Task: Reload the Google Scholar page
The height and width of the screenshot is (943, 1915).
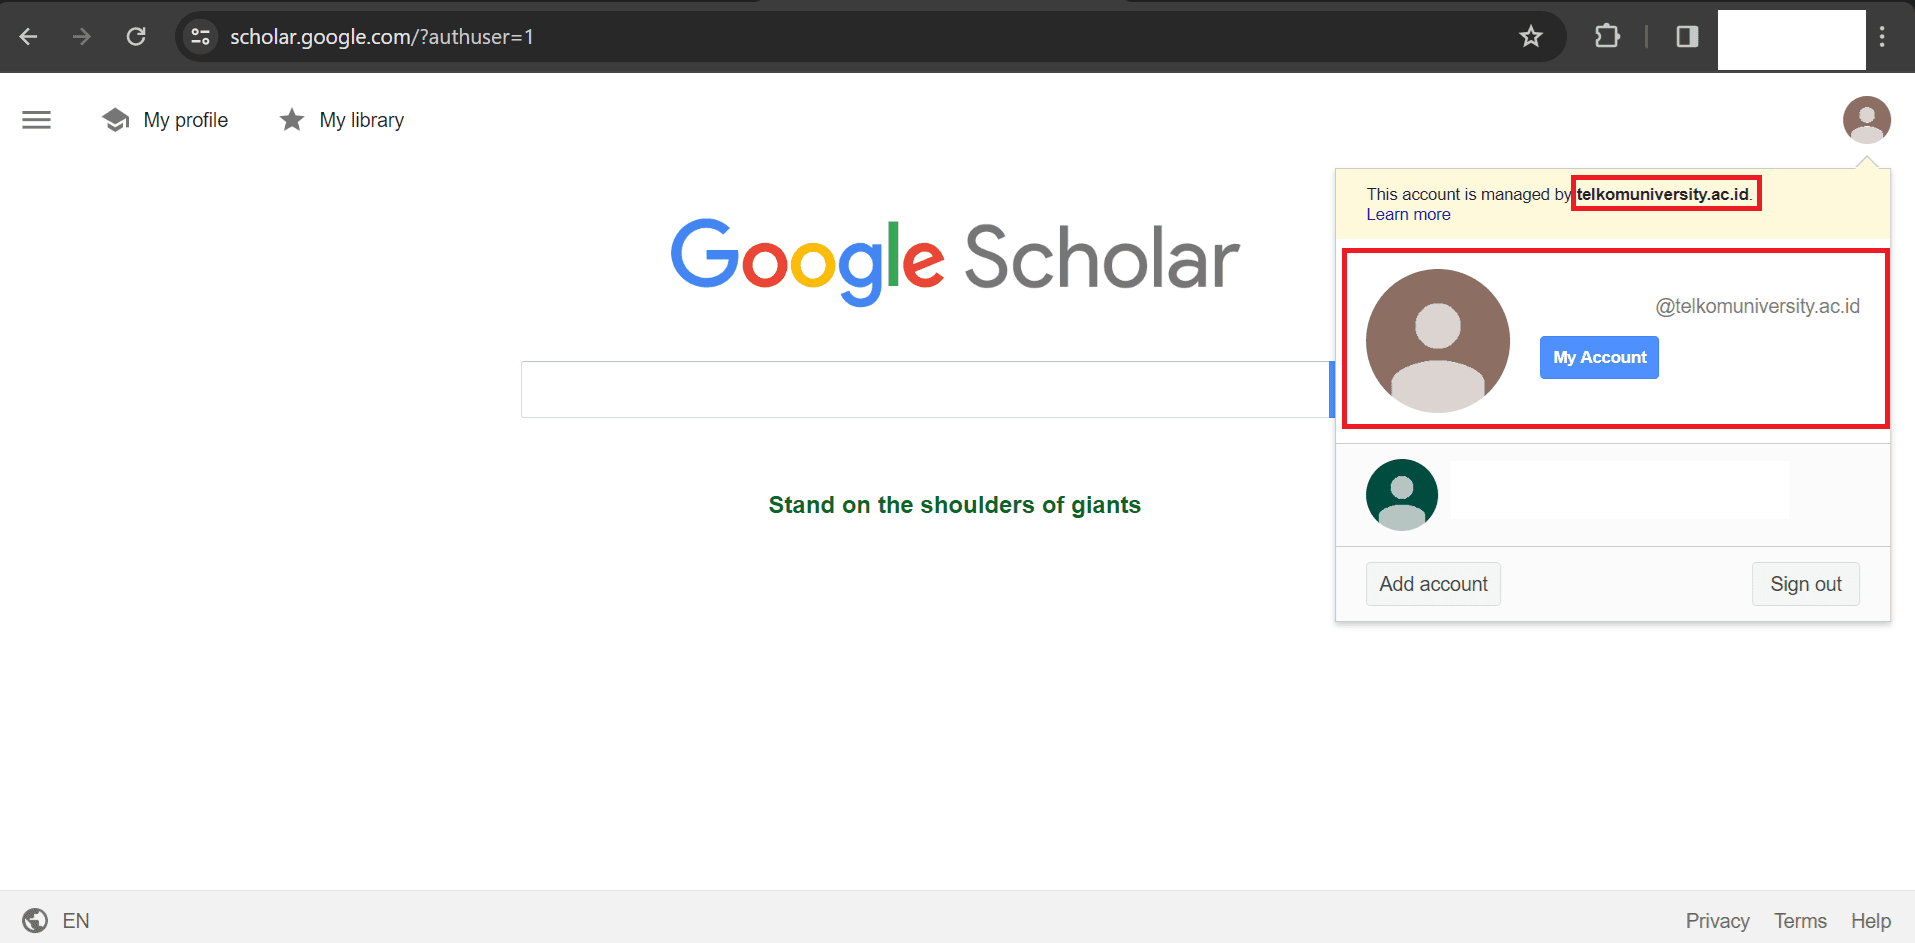Action: [136, 37]
